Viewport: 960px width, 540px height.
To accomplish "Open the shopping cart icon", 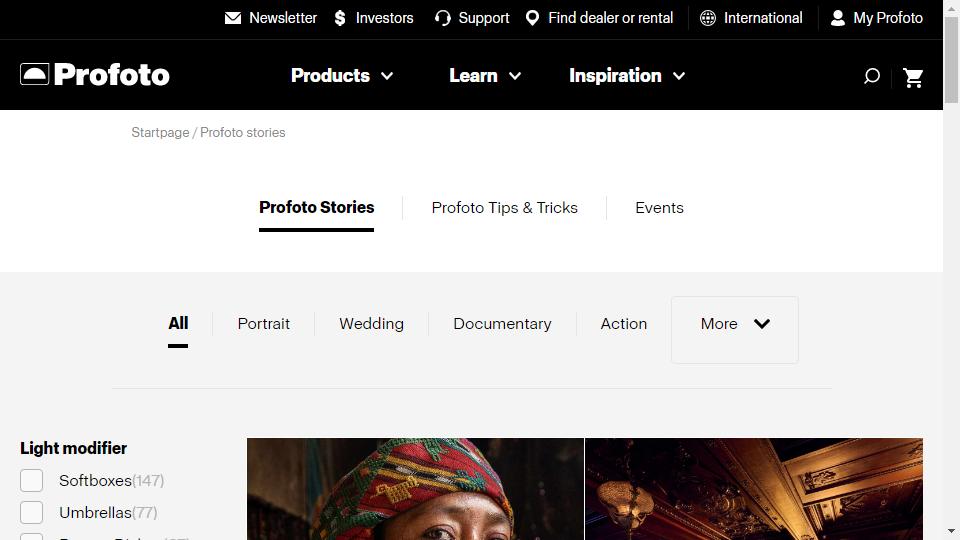I will (913, 77).
